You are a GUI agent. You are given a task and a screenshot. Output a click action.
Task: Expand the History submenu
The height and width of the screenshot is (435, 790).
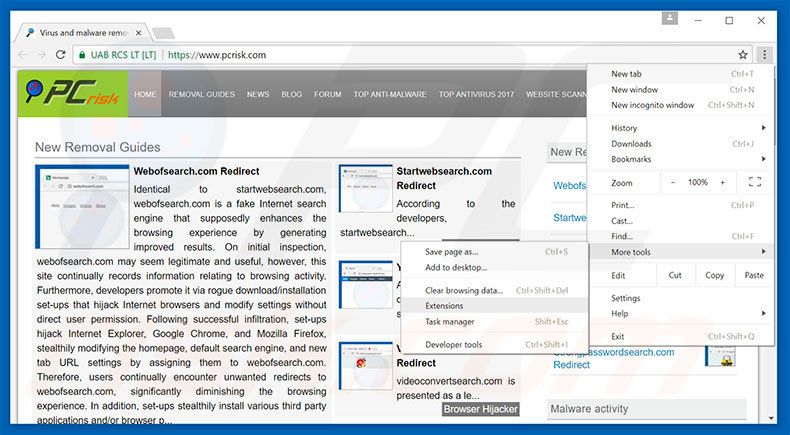click(x=680, y=128)
